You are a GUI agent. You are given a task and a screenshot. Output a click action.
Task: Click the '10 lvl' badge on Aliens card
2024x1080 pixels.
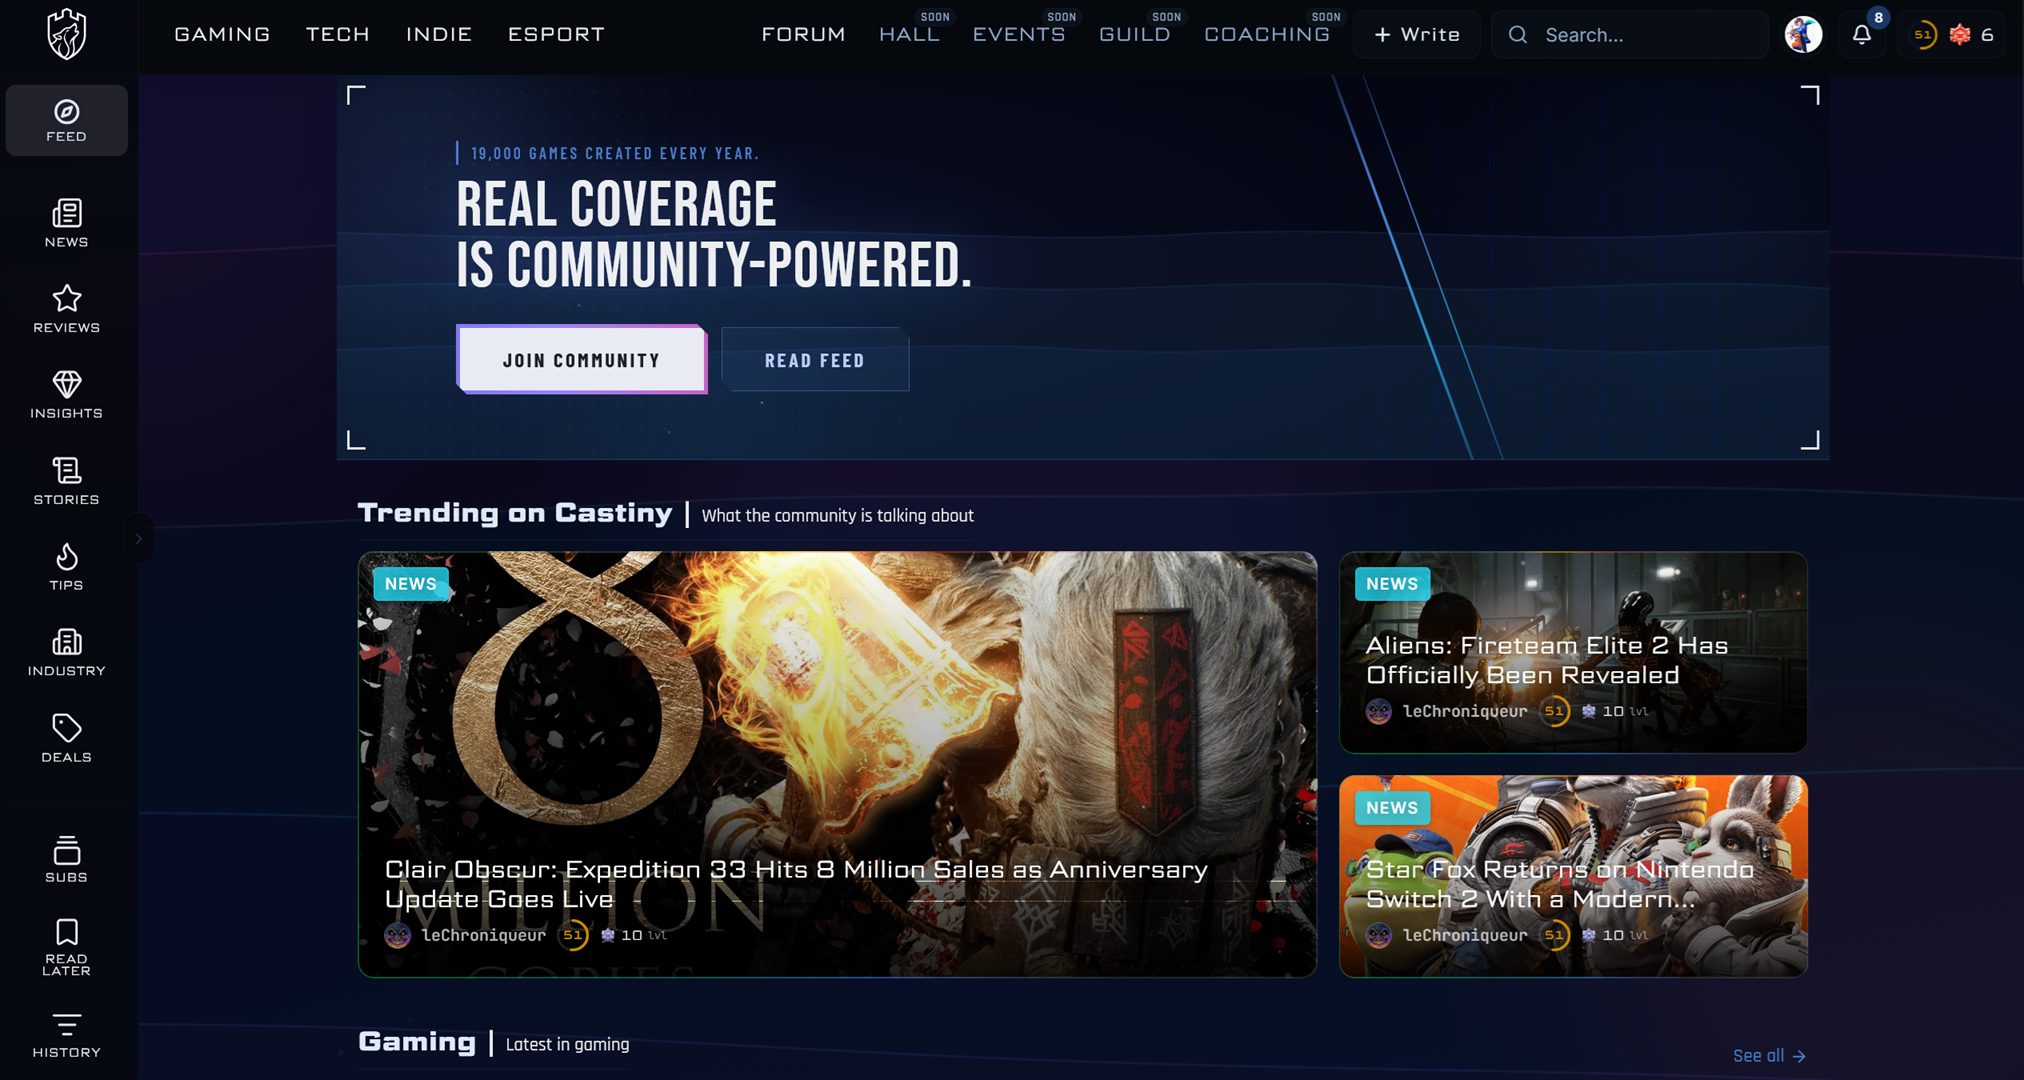tap(1615, 712)
